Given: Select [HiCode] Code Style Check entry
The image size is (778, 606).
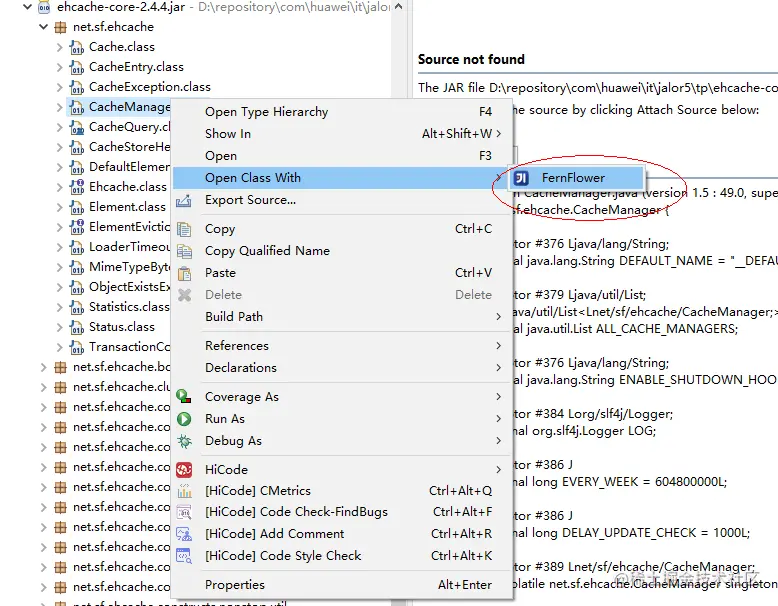Looking at the screenshot, I should click(x=283, y=556).
